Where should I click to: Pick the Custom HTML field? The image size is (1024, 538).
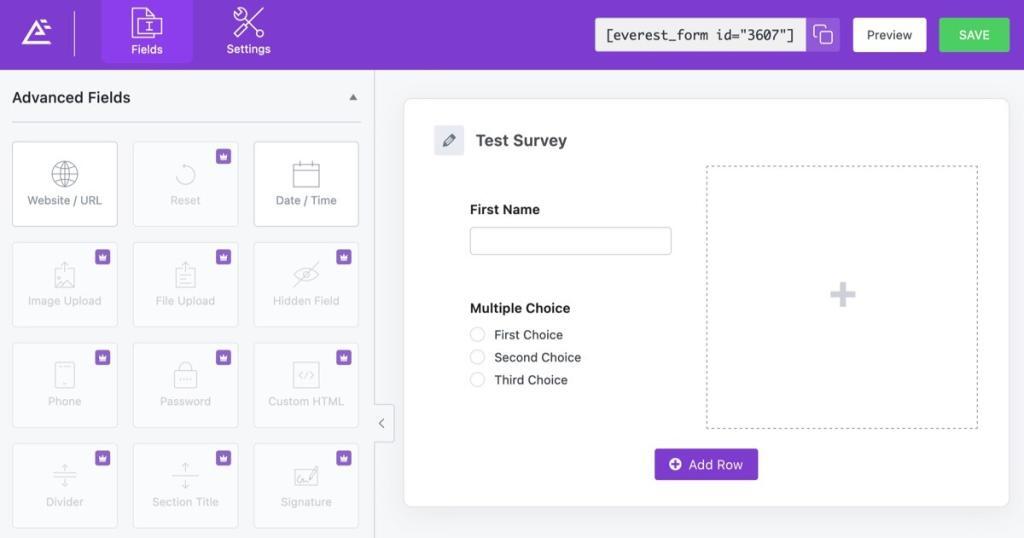306,385
